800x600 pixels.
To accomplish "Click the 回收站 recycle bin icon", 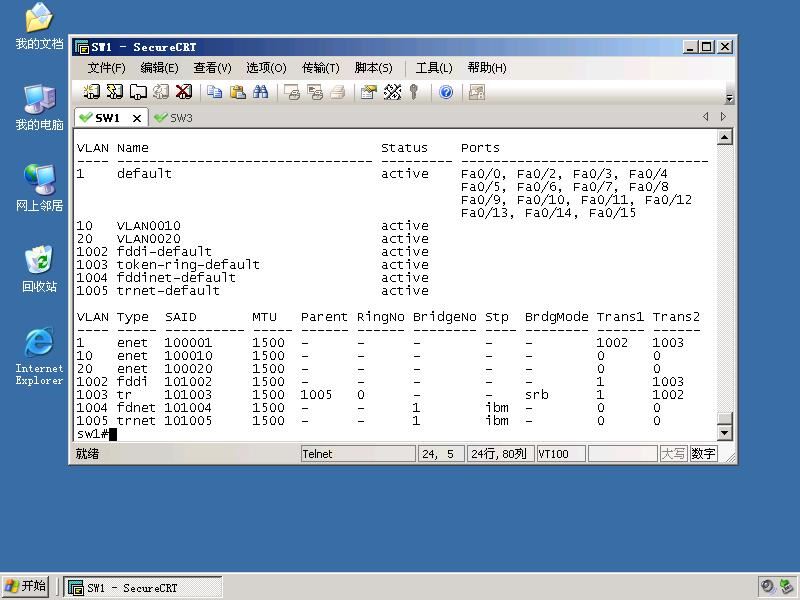I will pos(39,269).
